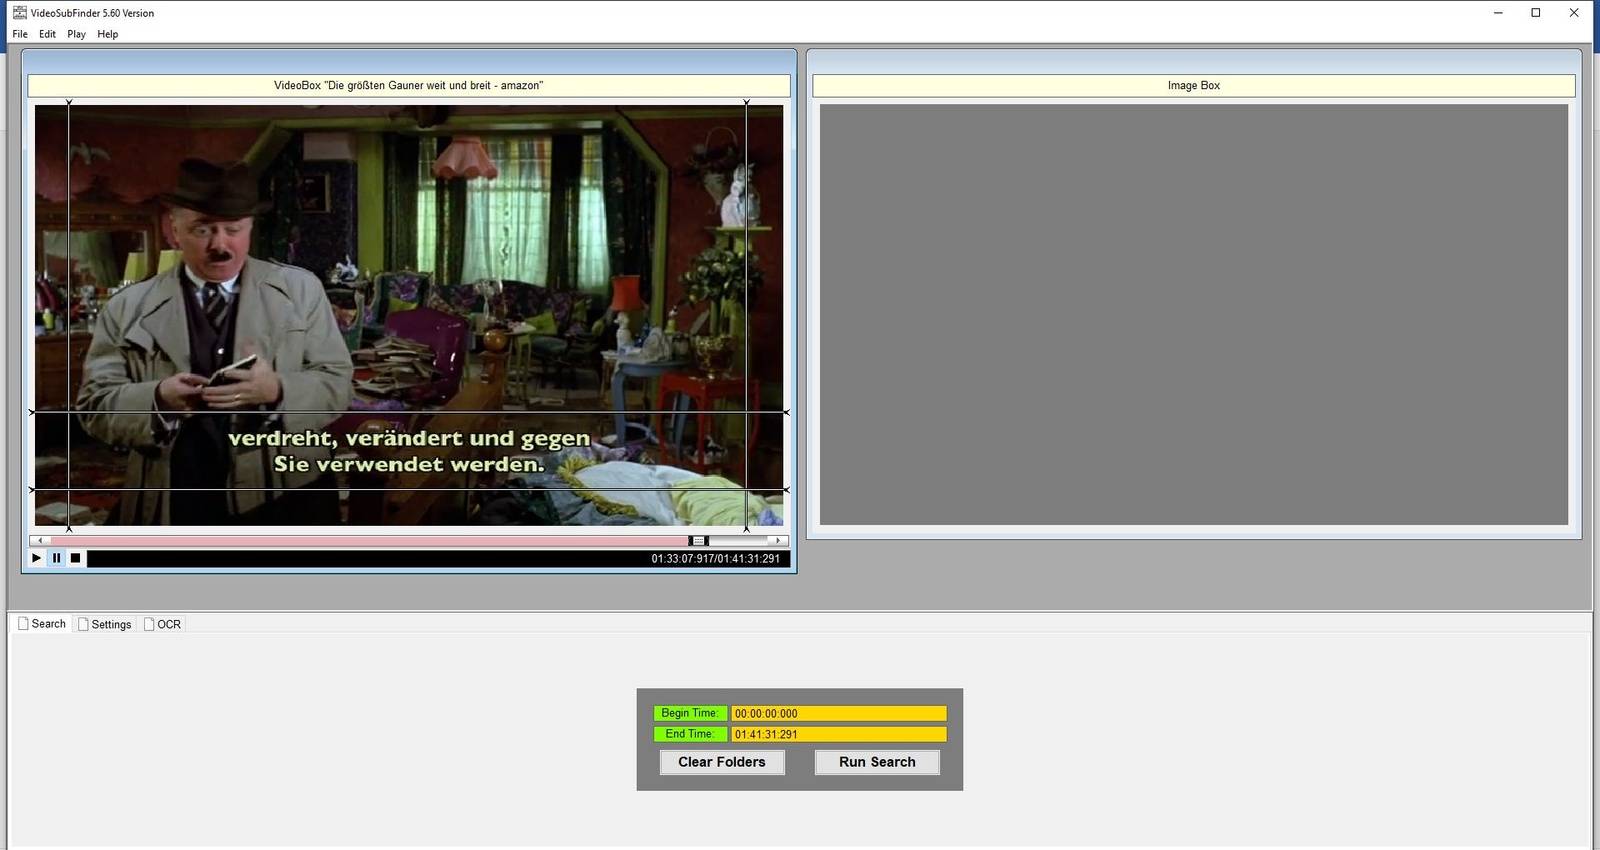
Task: Stop the video with the stop button
Action: coord(75,558)
